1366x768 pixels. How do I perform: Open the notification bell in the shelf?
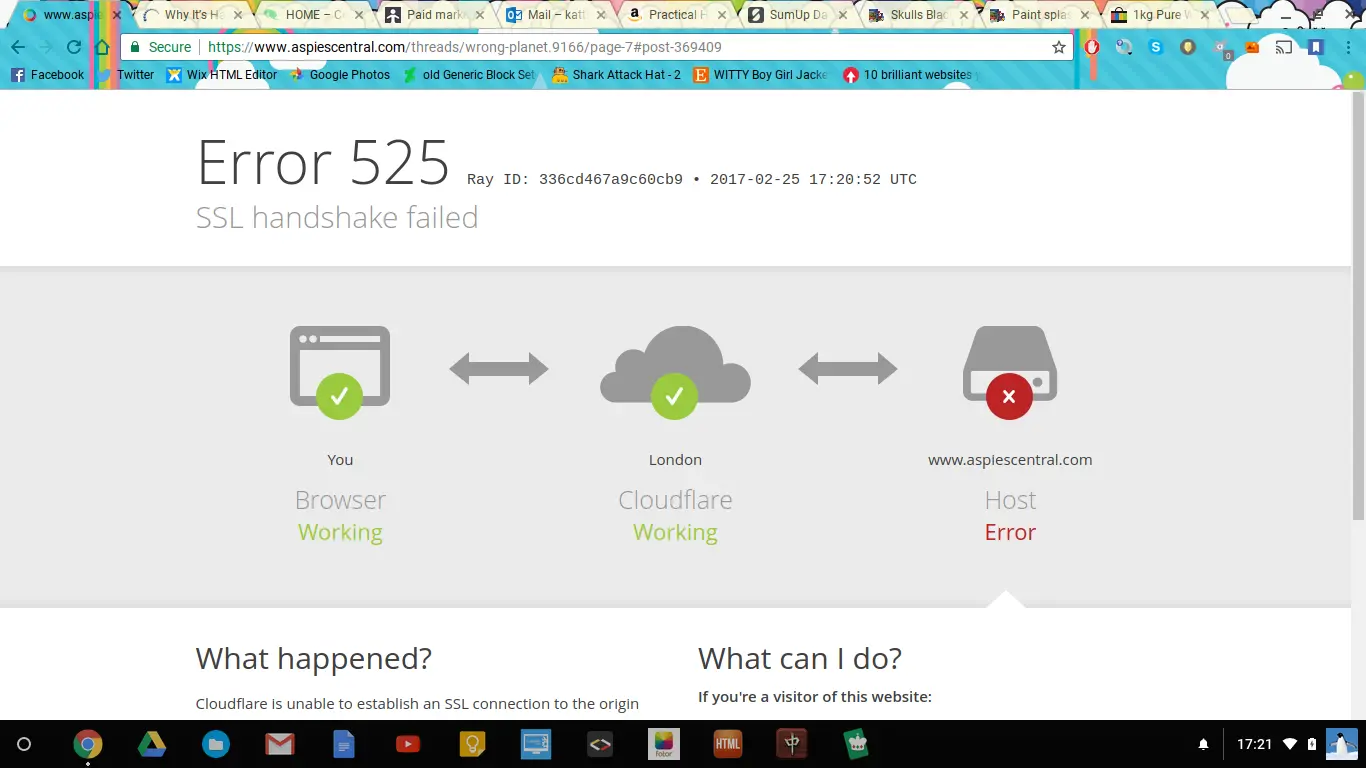click(x=1204, y=744)
